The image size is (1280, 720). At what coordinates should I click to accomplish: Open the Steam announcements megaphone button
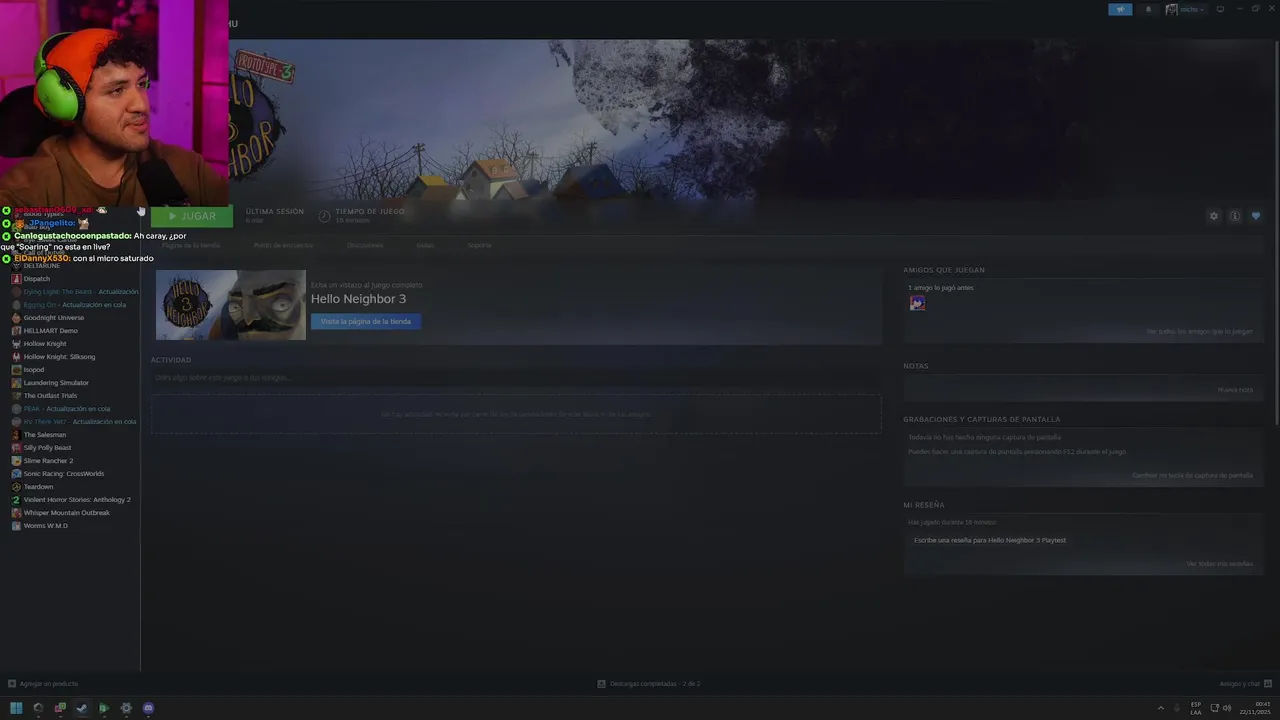point(1120,9)
